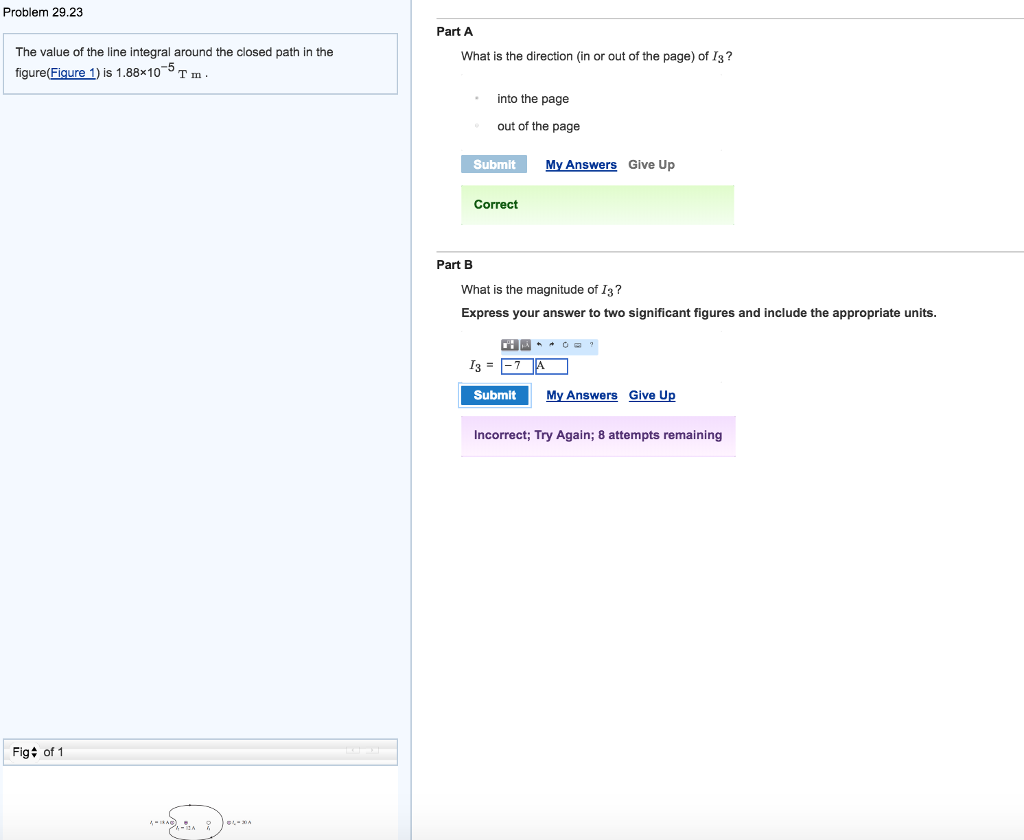Click the units input field containing A
Image resolution: width=1024 pixels, height=840 pixels.
click(x=551, y=366)
